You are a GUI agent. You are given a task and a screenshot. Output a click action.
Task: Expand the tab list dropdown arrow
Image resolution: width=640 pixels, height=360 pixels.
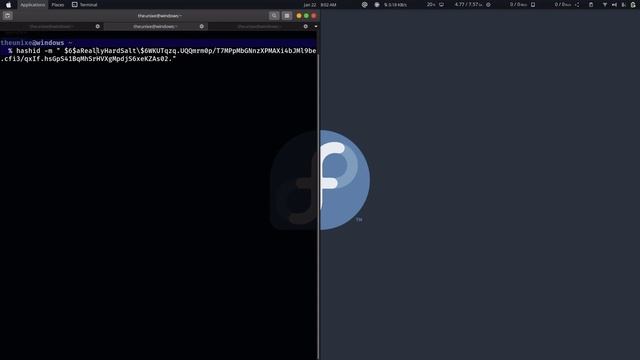click(316, 27)
